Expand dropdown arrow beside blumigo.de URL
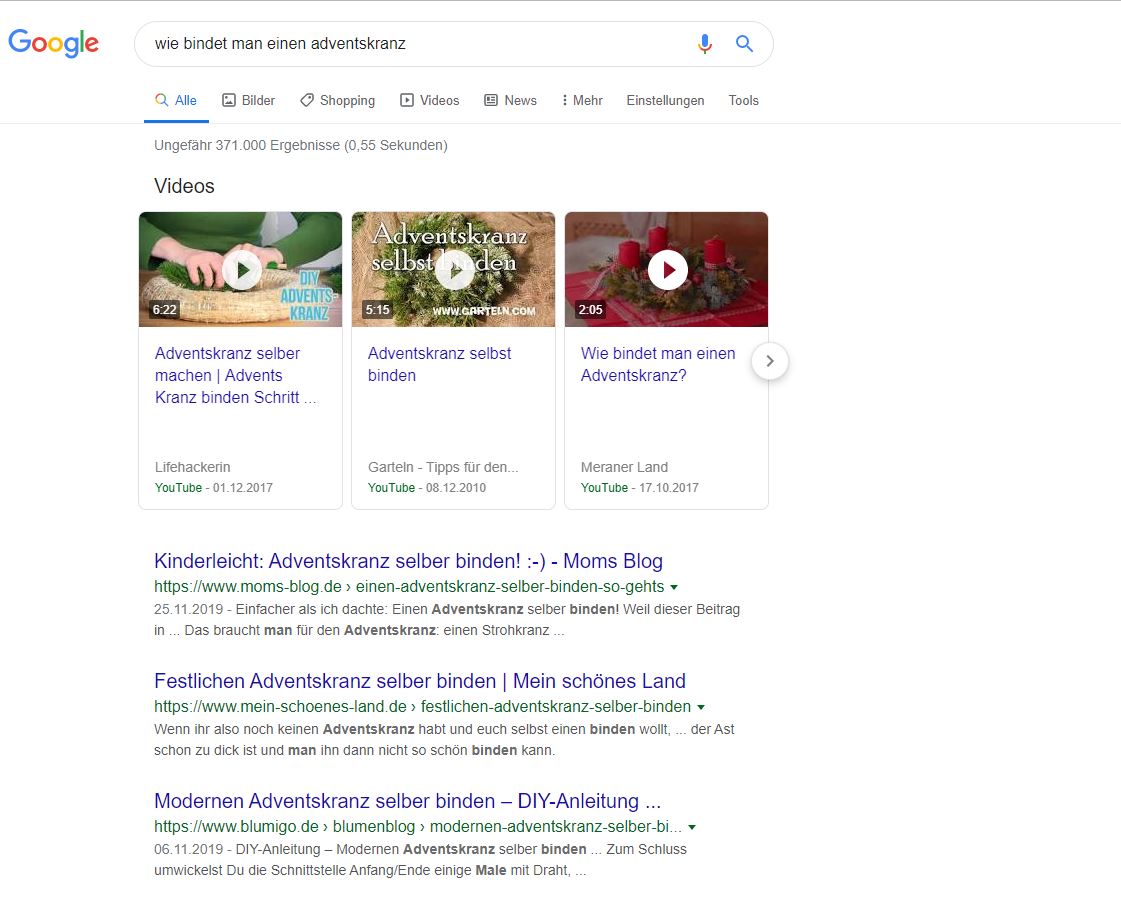Image resolution: width=1121 pixels, height=898 pixels. pos(692,827)
